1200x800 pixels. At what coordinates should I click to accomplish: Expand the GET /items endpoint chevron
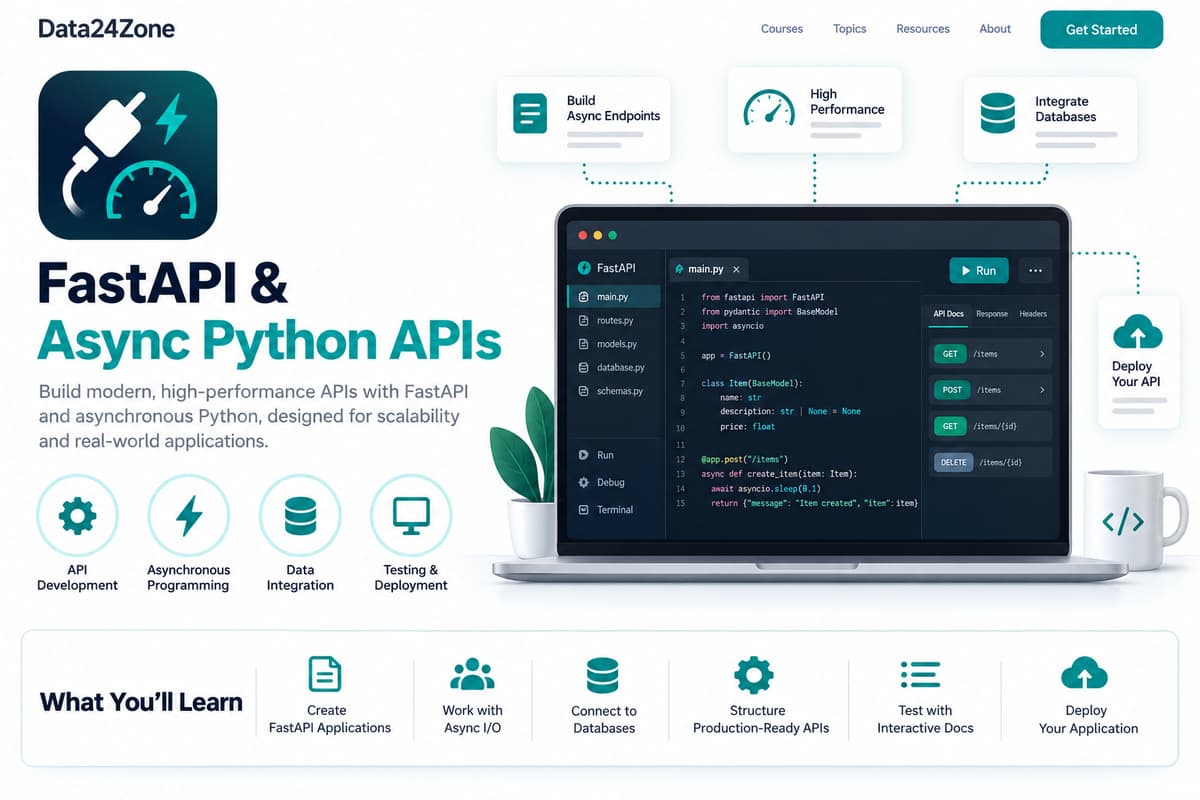click(1041, 354)
